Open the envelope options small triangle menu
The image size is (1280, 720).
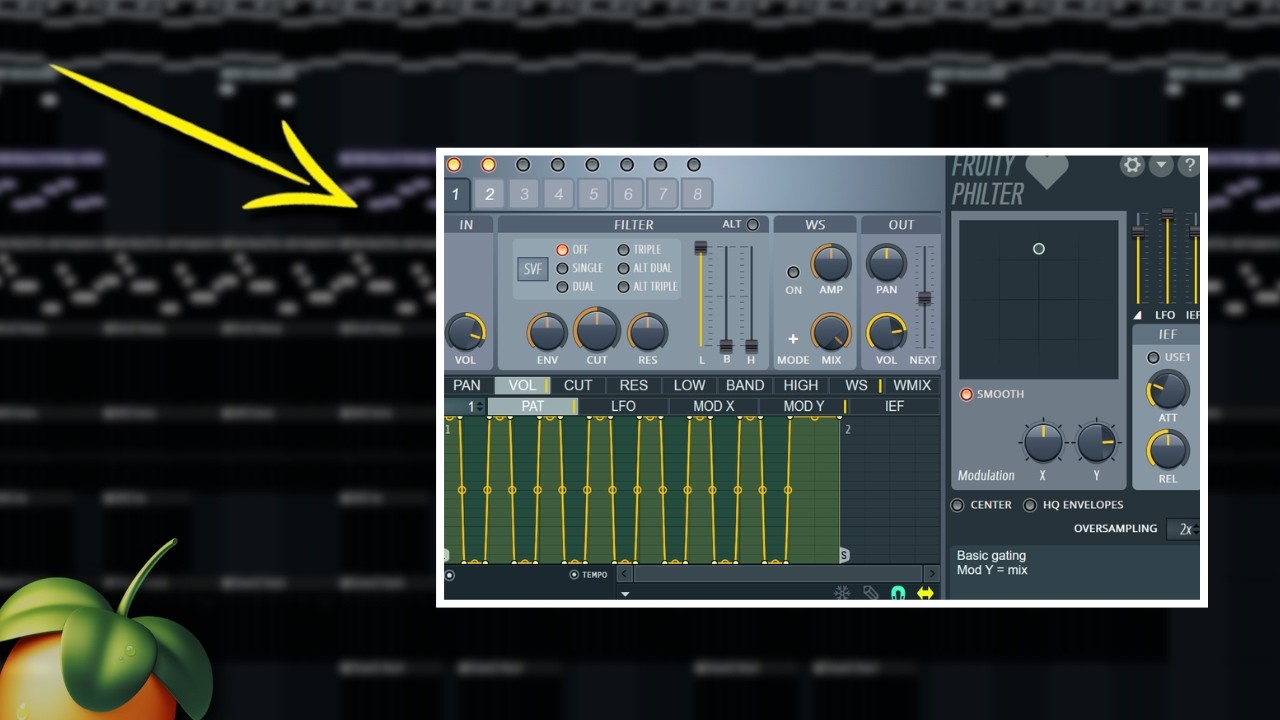(x=625, y=594)
